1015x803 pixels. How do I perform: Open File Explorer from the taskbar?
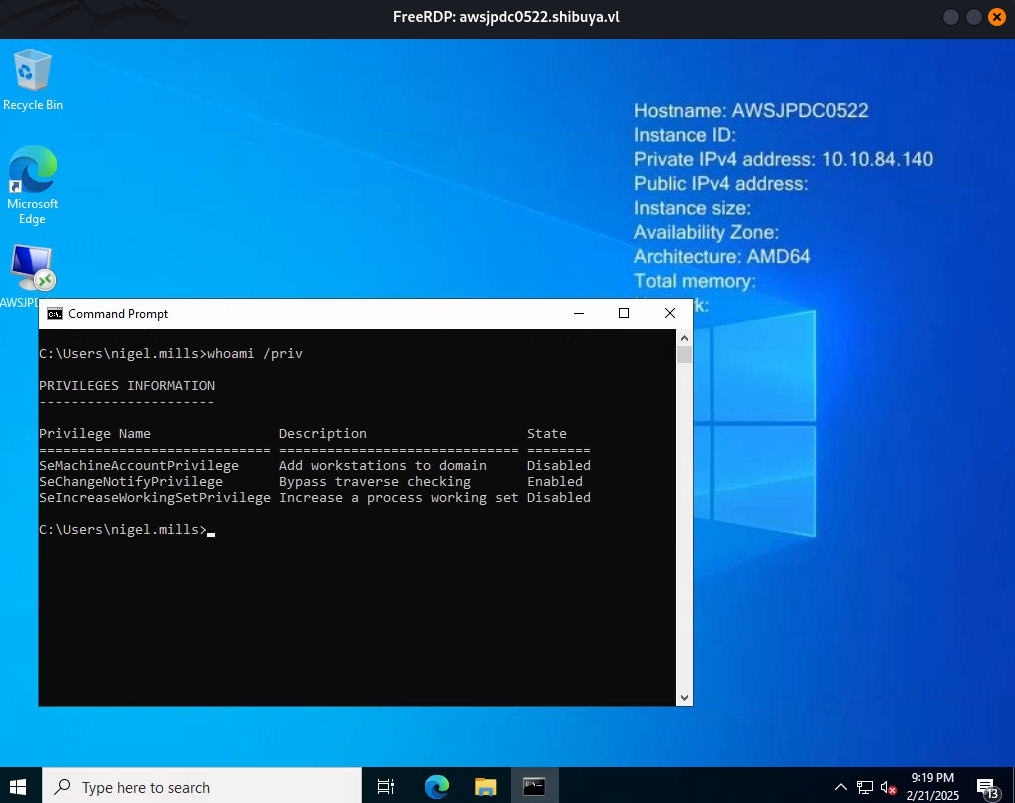coord(485,787)
